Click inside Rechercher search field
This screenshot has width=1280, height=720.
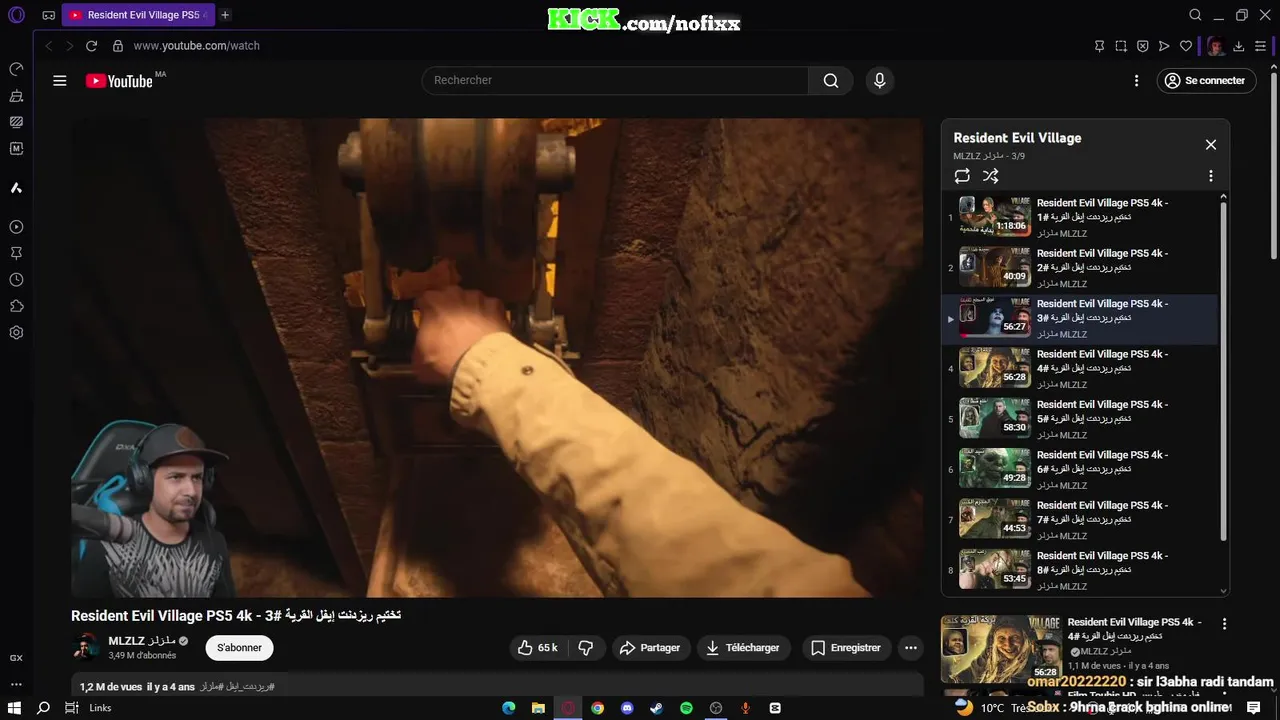tap(615, 81)
